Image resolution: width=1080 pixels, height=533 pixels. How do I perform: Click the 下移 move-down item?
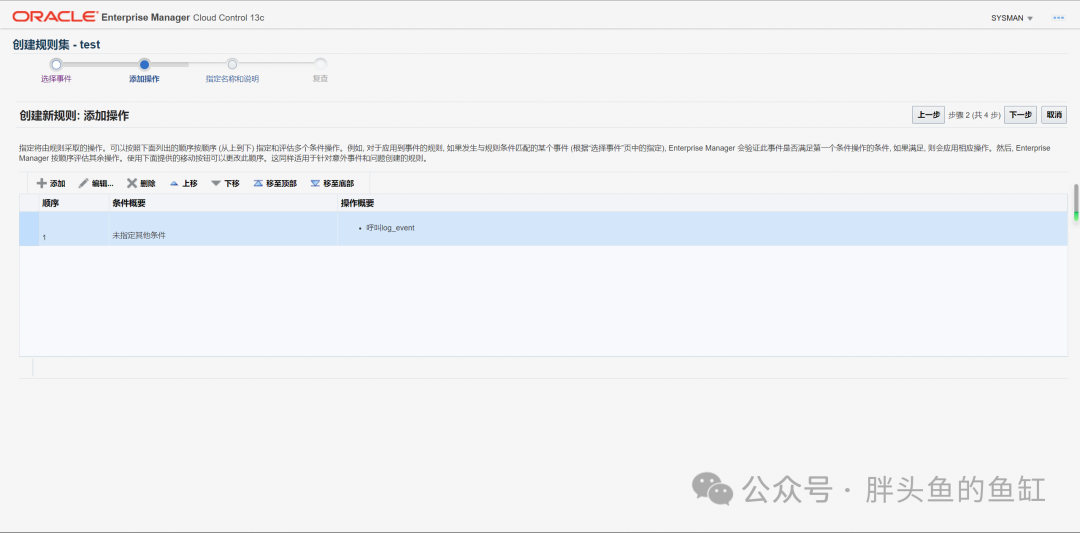click(x=225, y=184)
